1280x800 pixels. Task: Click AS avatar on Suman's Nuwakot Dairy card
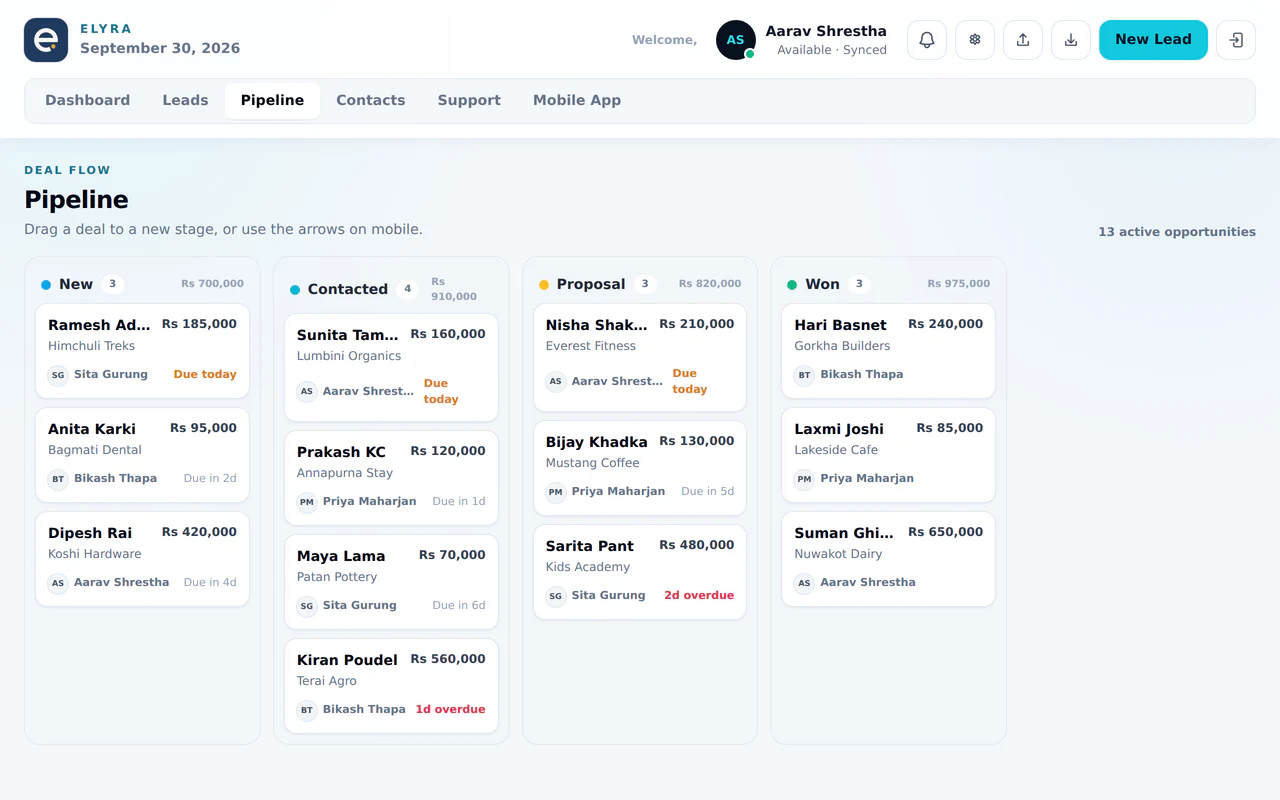coord(804,583)
